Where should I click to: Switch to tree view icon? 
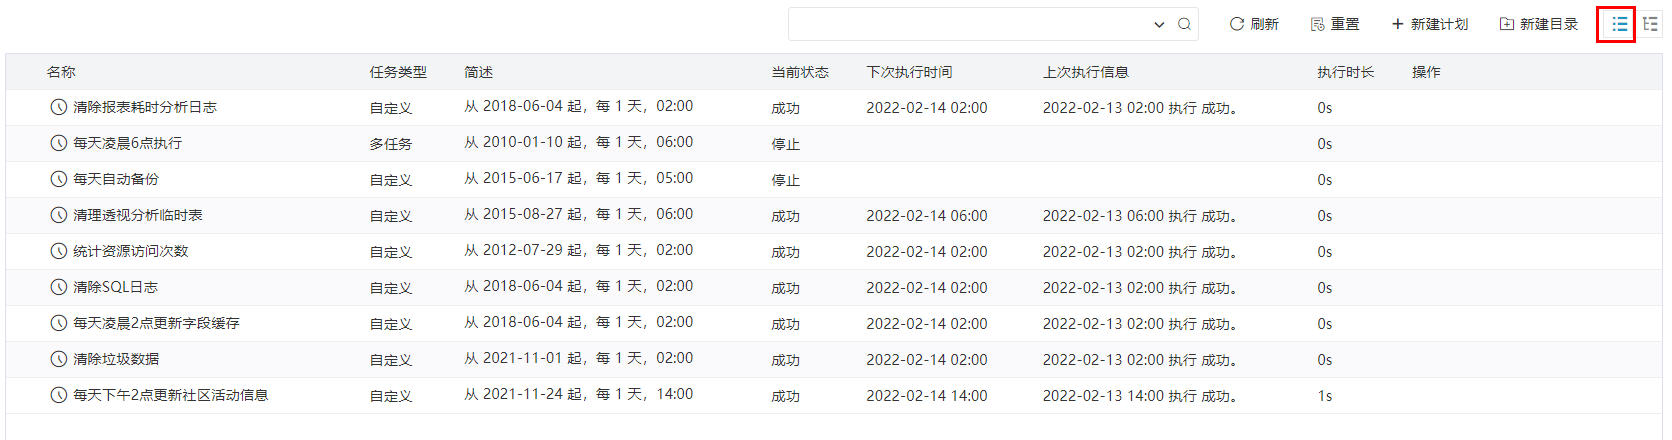pyautogui.click(x=1651, y=24)
